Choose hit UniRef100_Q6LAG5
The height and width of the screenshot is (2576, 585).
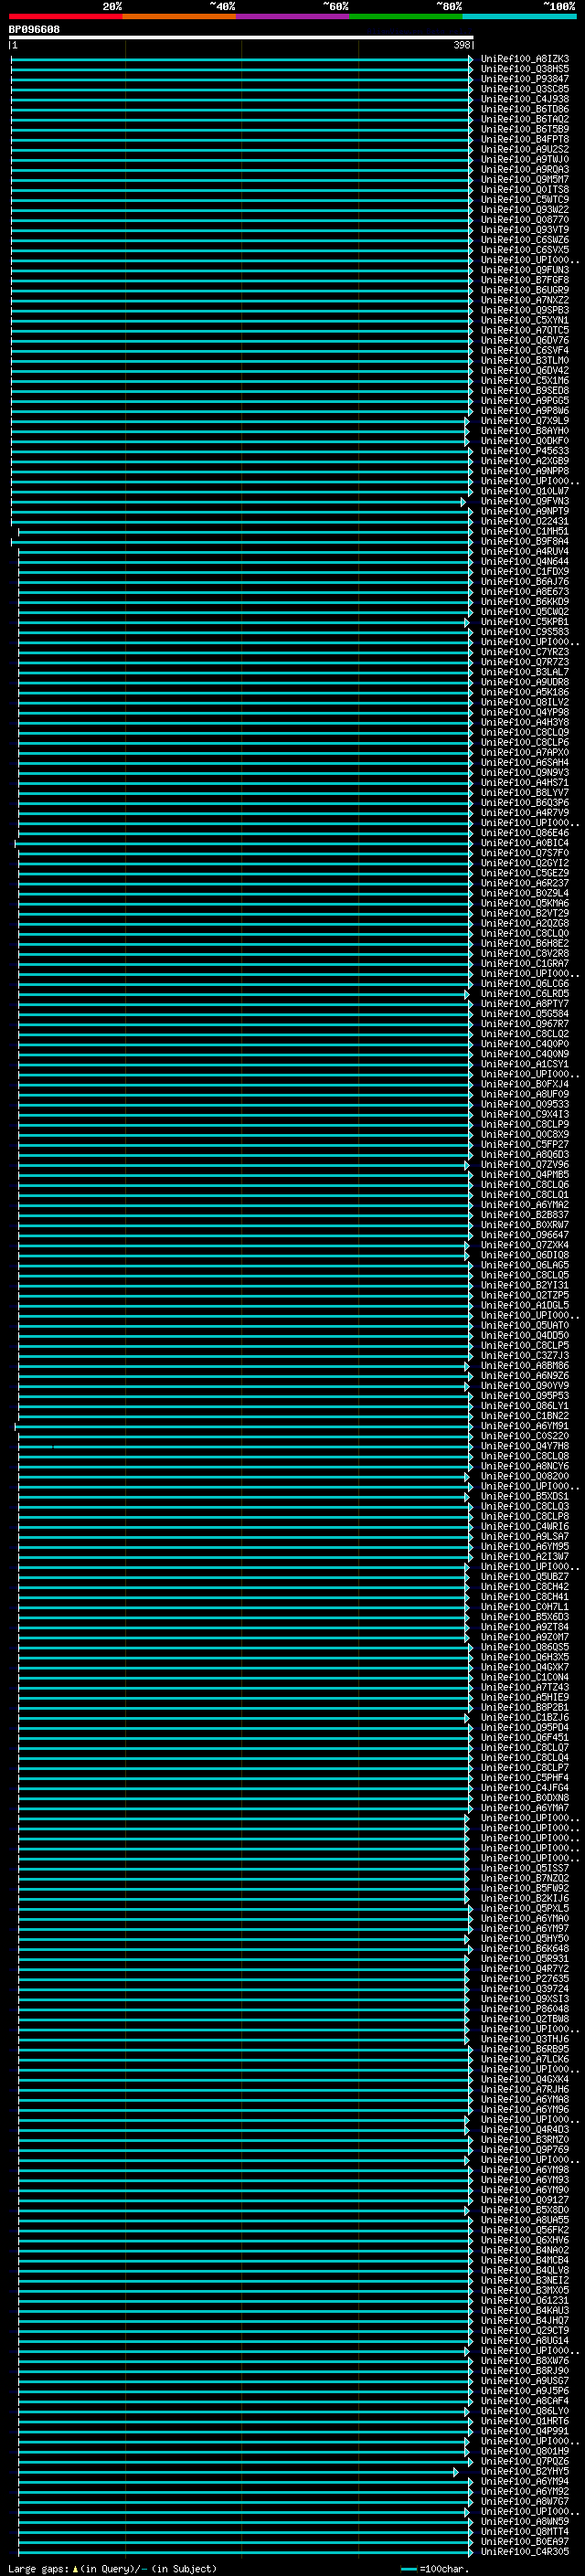(x=525, y=1265)
